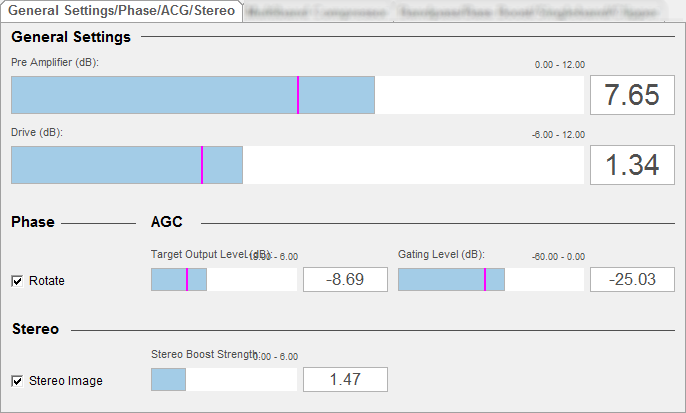Image resolution: width=686 pixels, height=413 pixels.
Task: Disable the Stereo Image checkbox
Action: (x=17, y=380)
